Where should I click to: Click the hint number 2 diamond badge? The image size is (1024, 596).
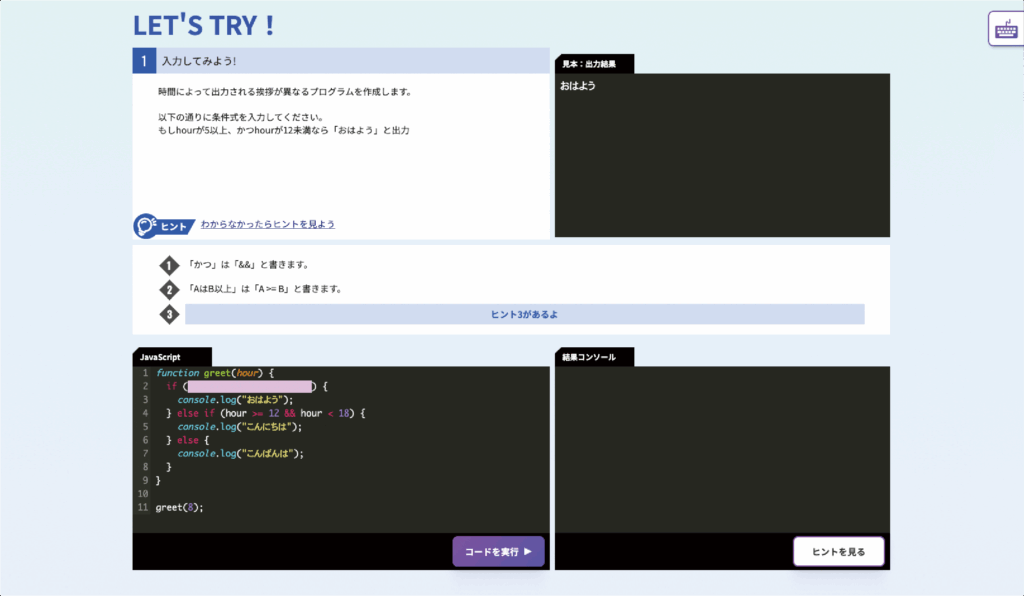point(170,290)
